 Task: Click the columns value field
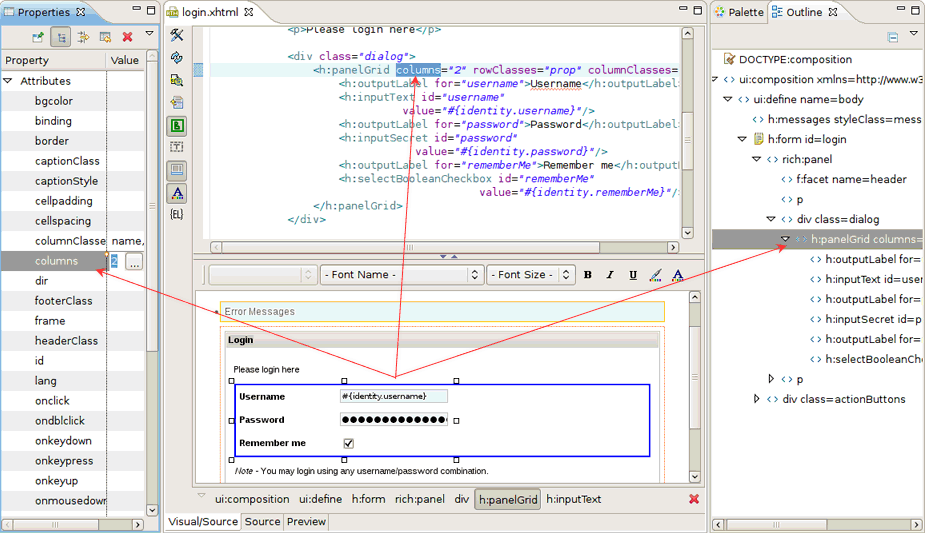coord(116,261)
